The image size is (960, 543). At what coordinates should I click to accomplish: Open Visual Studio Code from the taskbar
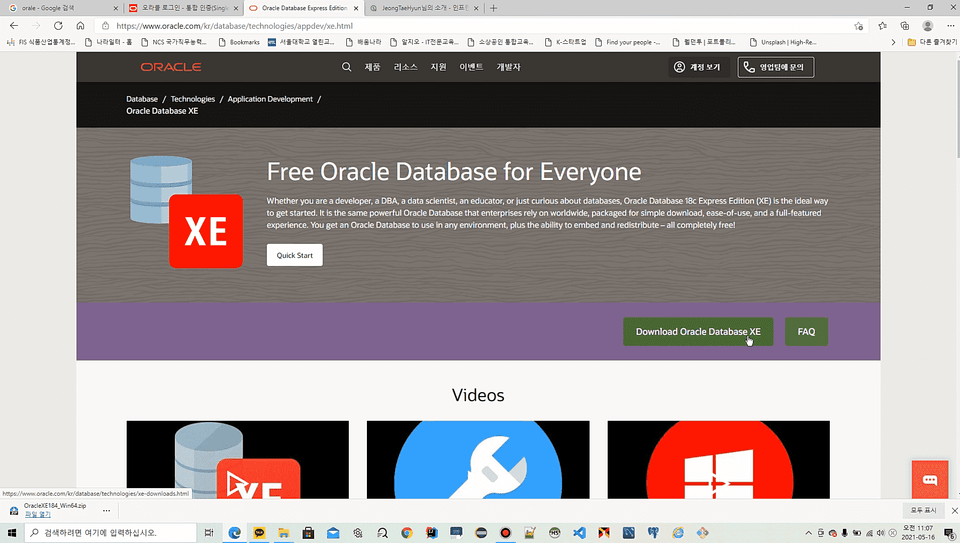(579, 533)
